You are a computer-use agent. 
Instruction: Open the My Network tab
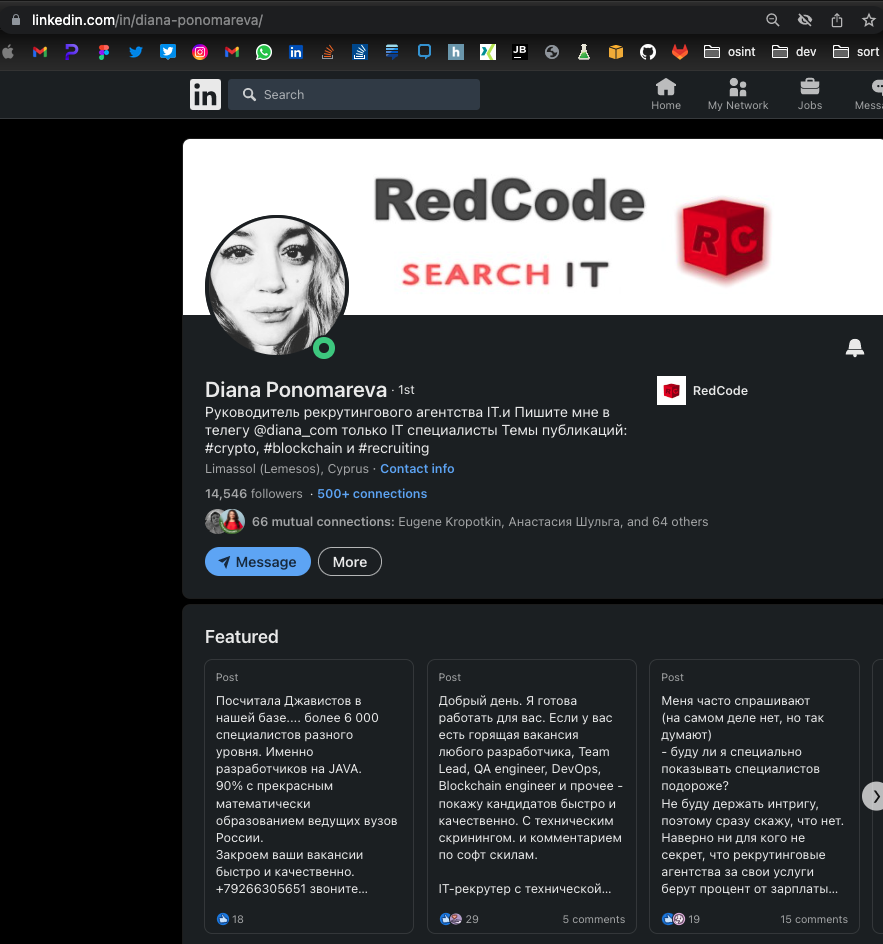point(738,95)
